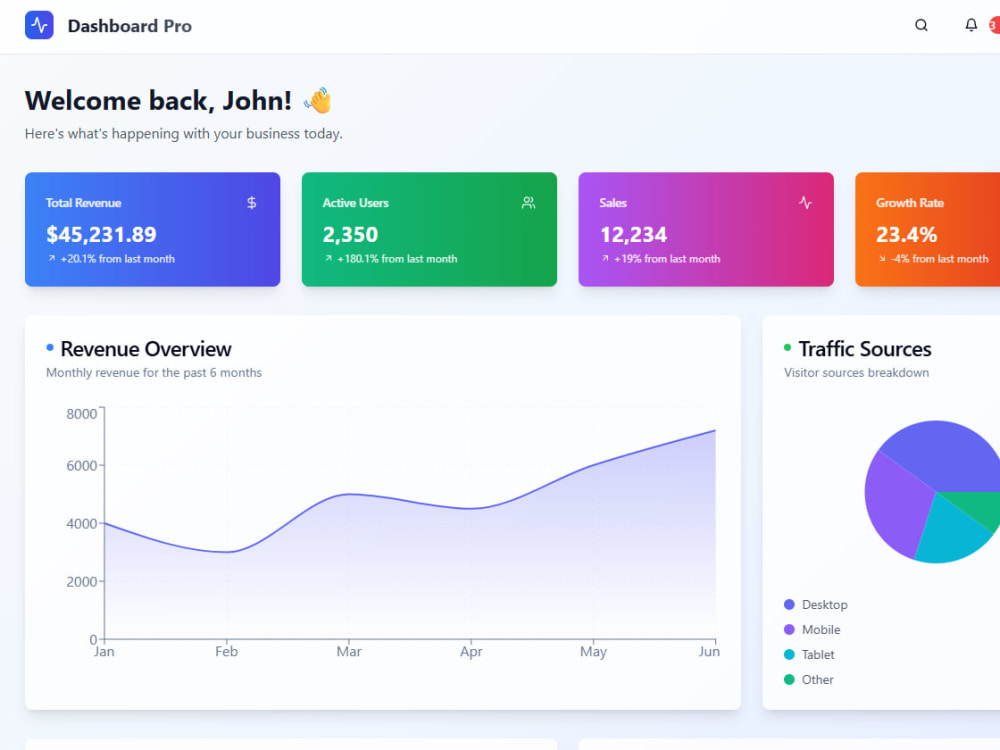This screenshot has width=1000, height=750.
Task: Select the Mobile legend label
Action: pos(821,629)
